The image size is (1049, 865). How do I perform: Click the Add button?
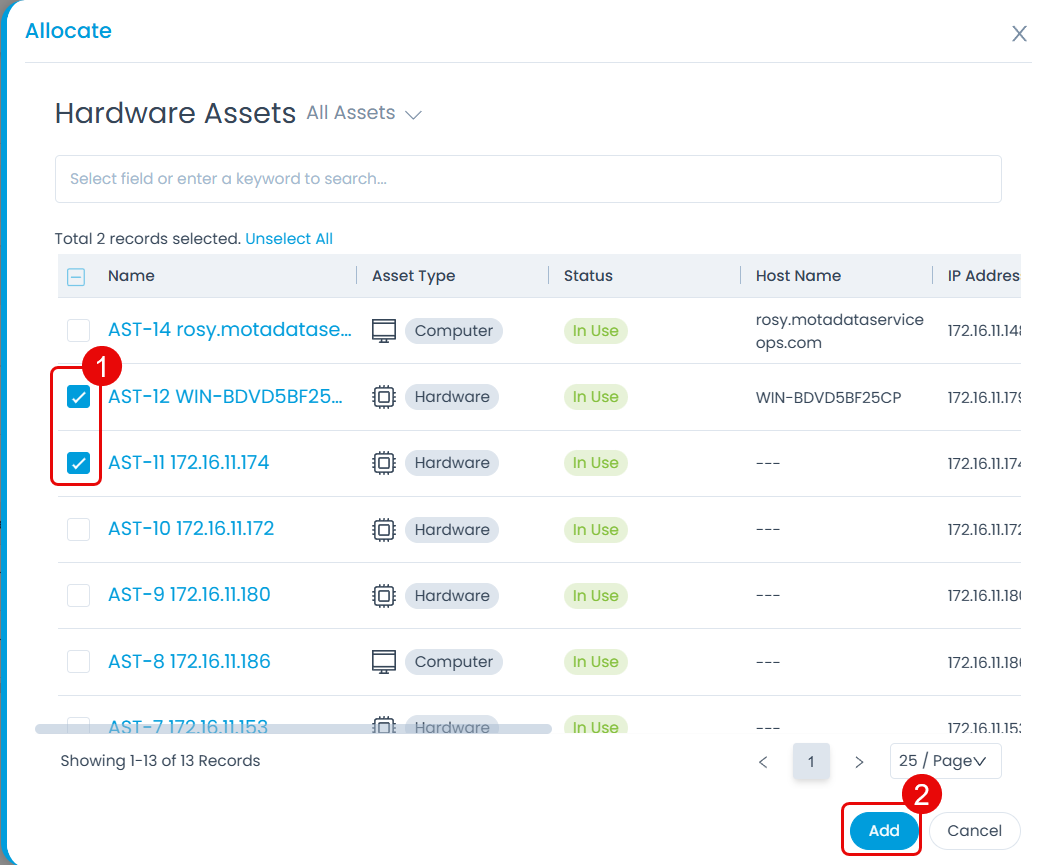[x=883, y=830]
